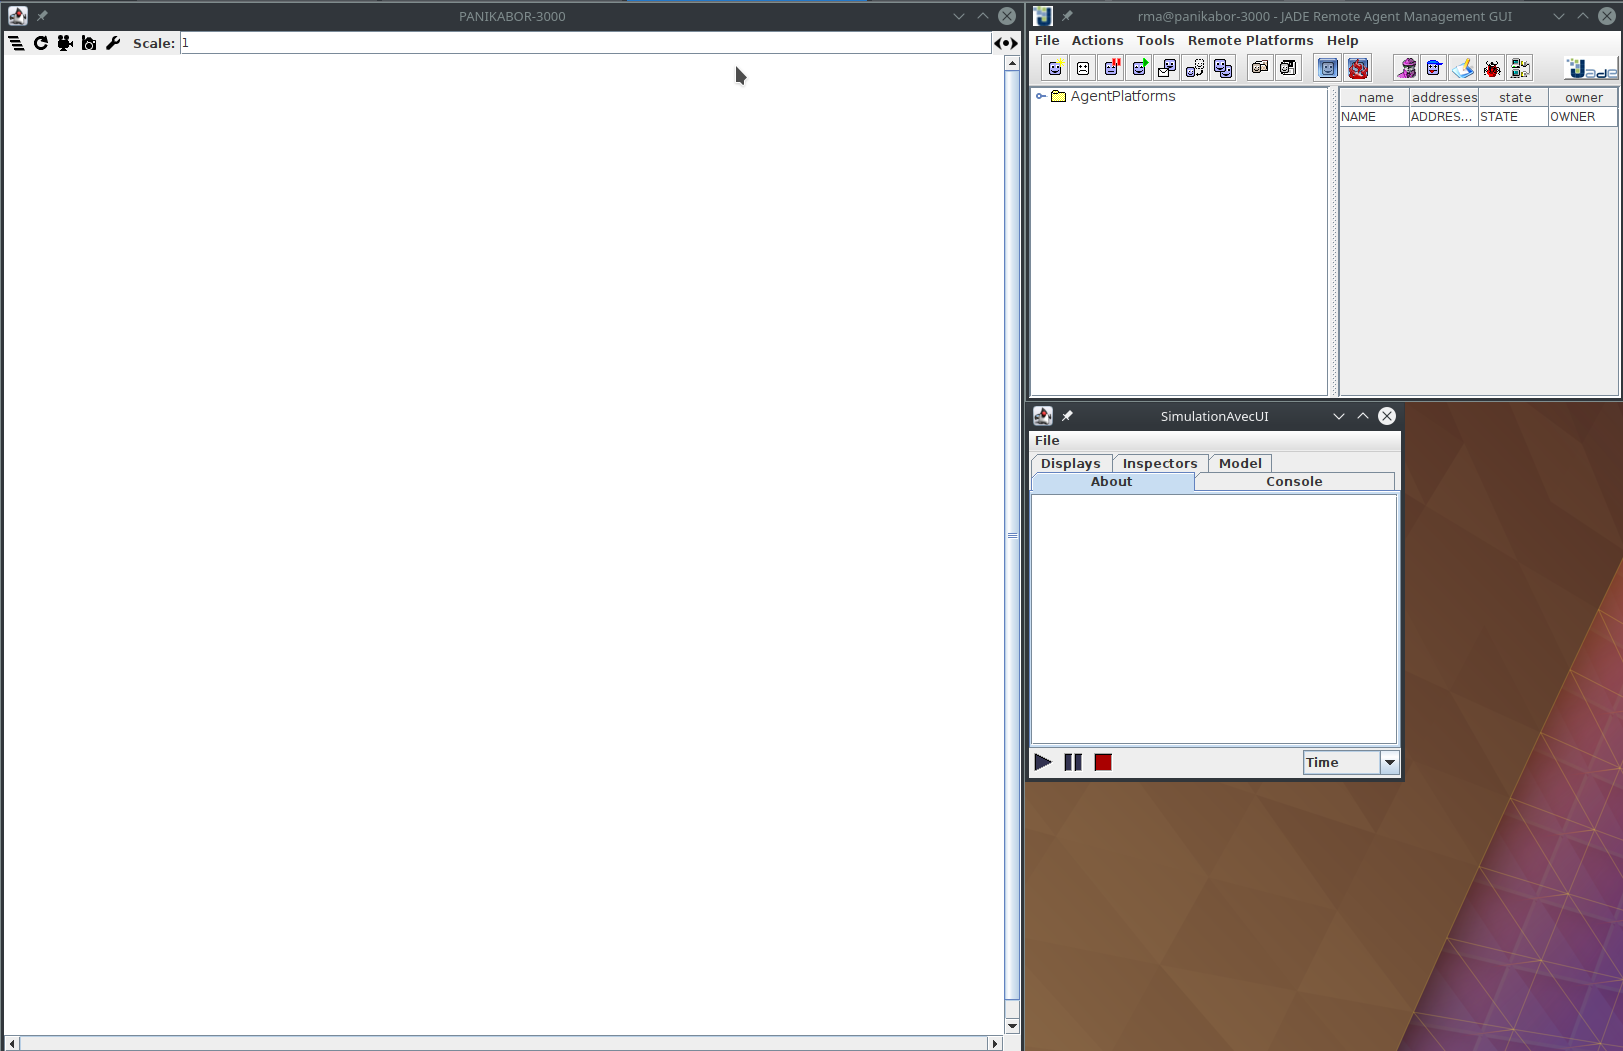The image size is (1623, 1051).
Task: Click the Start New Agent toolbar icon
Action: pyautogui.click(x=1055, y=68)
